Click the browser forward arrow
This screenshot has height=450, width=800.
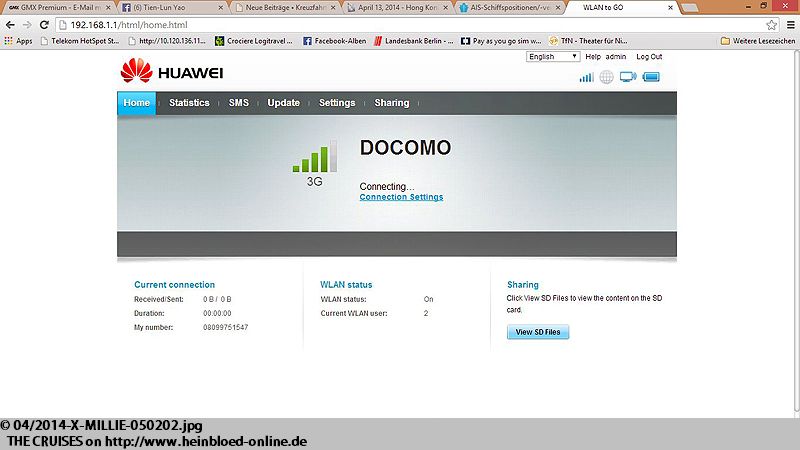pyautogui.click(x=27, y=24)
